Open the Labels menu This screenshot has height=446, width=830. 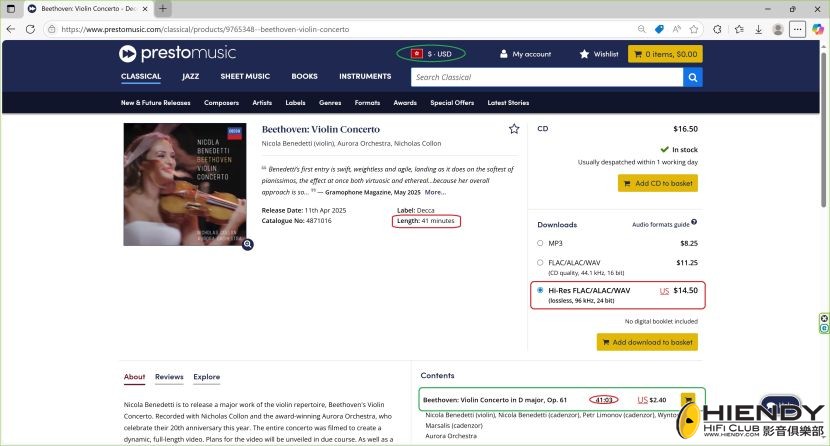(295, 103)
